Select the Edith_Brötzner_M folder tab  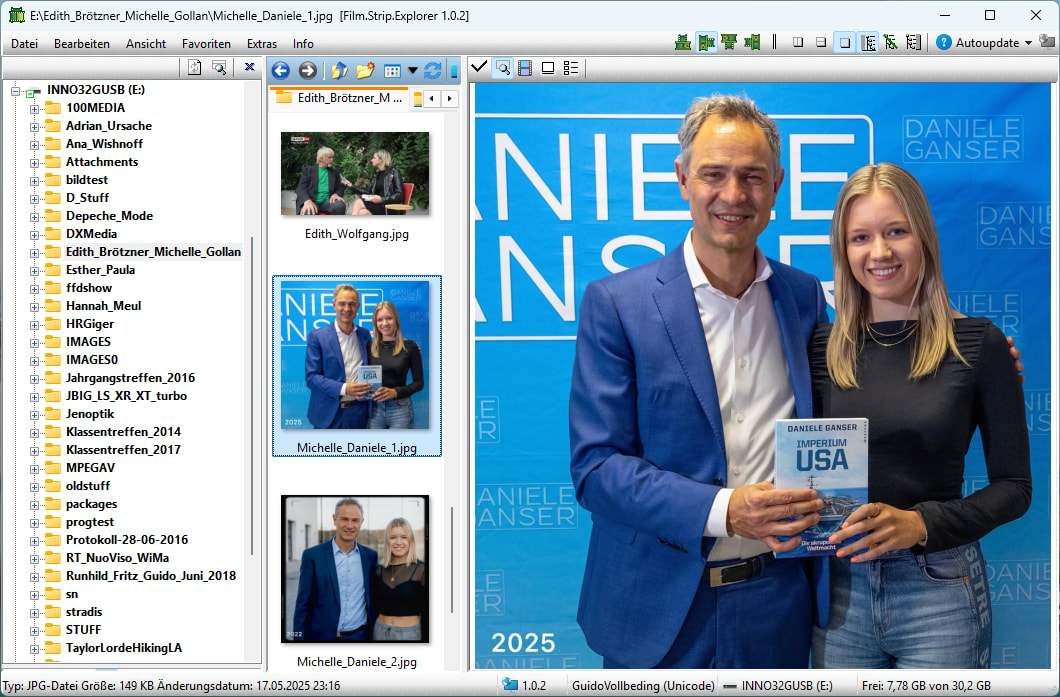click(x=339, y=98)
